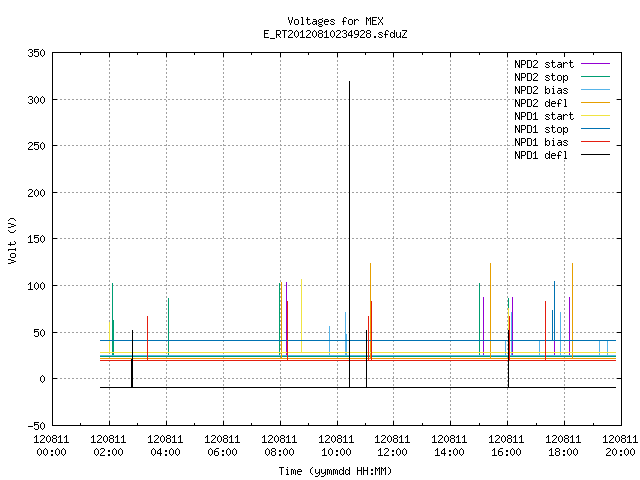Click the orange NPD2 defl spike after 11:00
Screen dimensions: 640x480
371,311
